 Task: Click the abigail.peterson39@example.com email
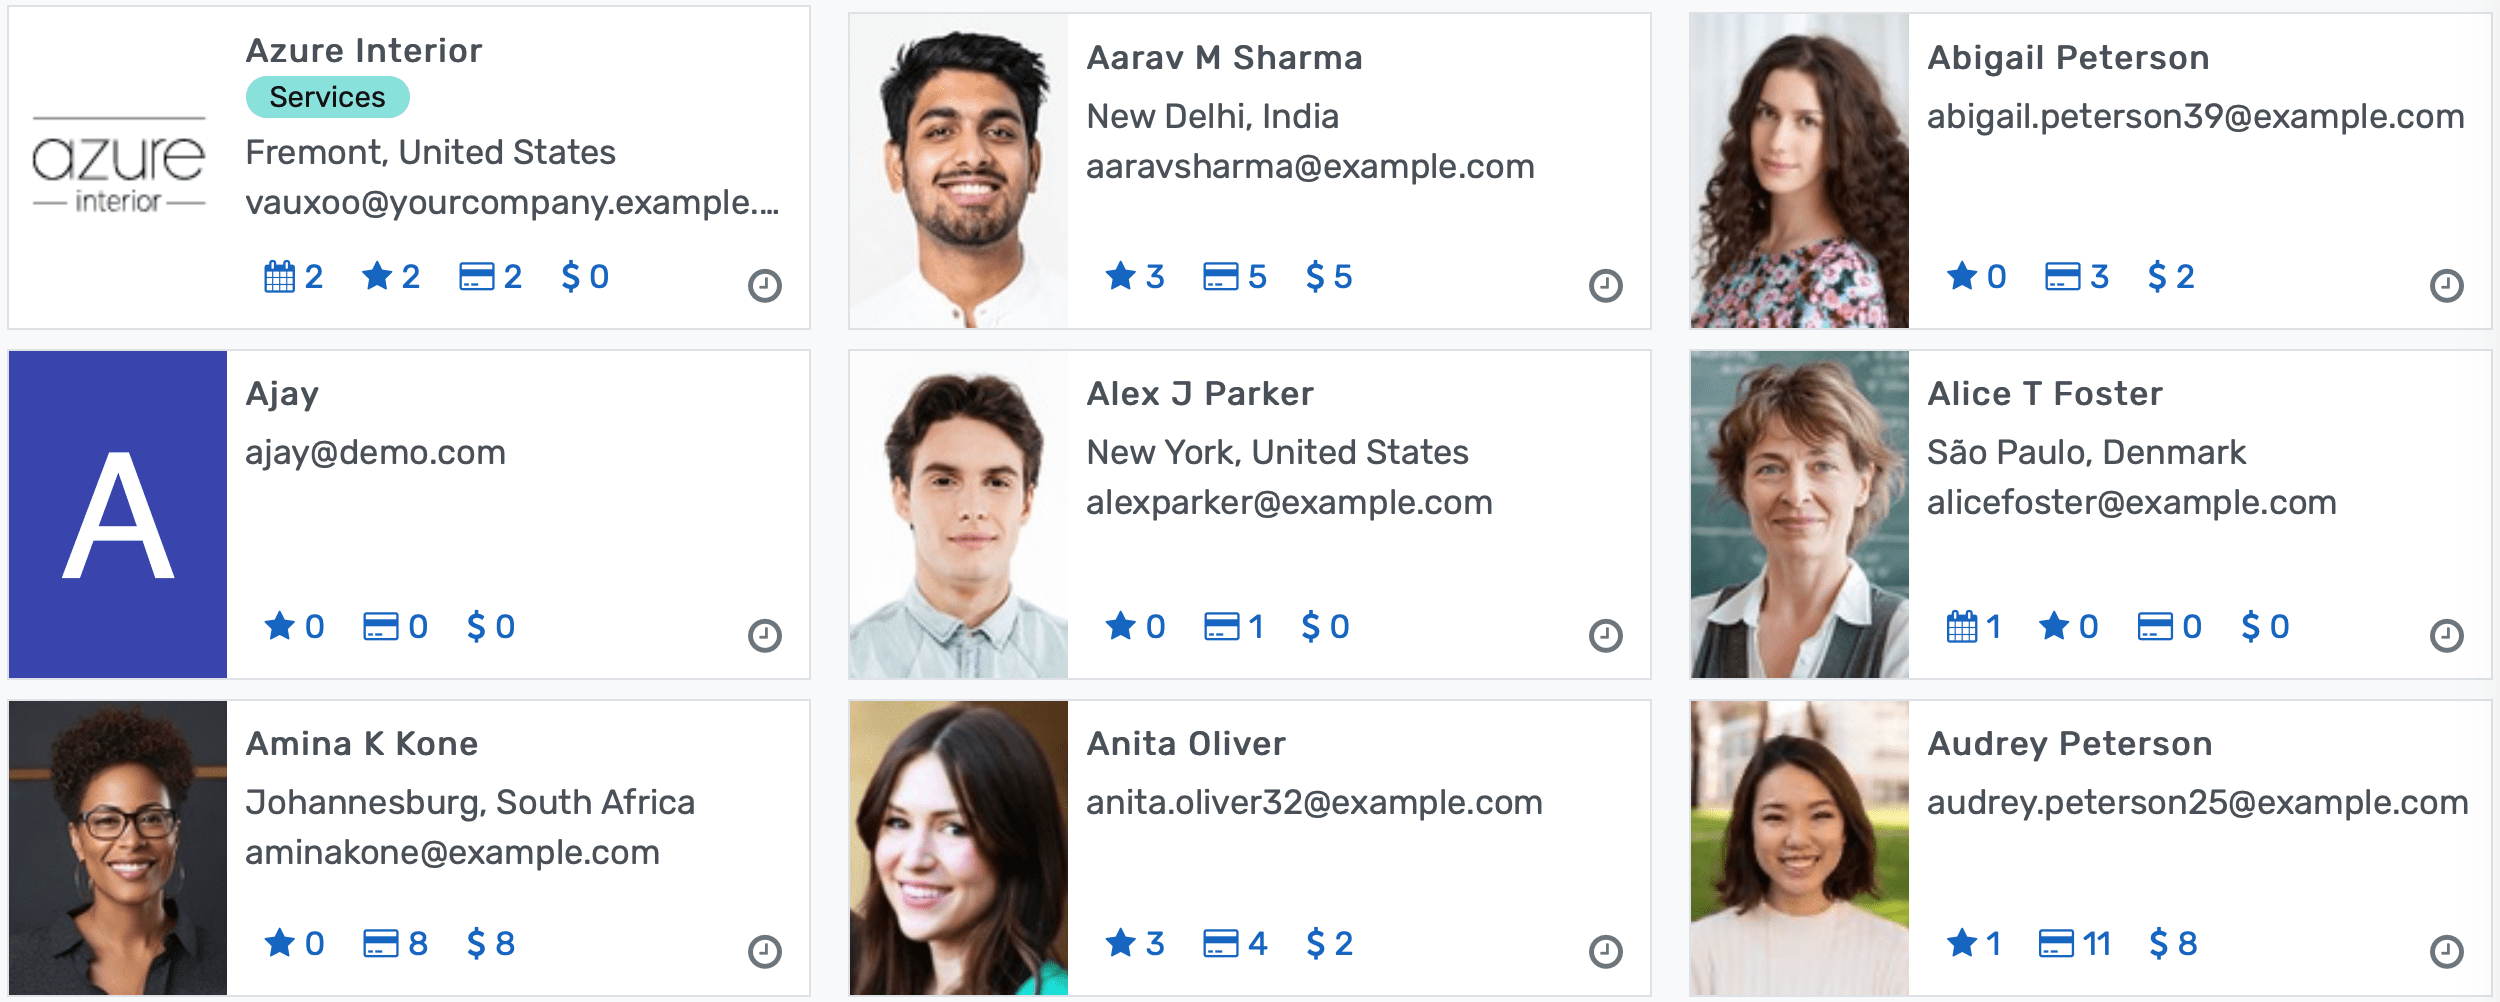[2195, 117]
